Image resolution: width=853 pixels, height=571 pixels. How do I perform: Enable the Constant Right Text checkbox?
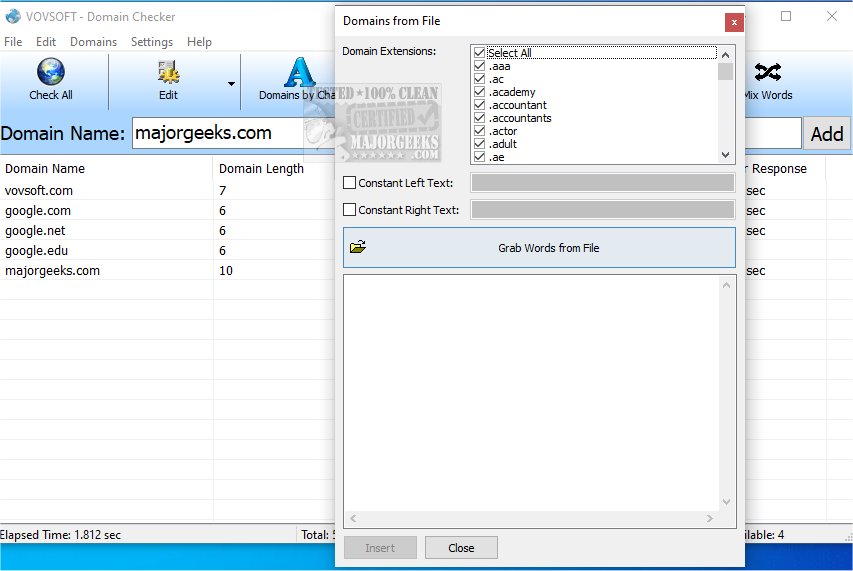point(349,210)
